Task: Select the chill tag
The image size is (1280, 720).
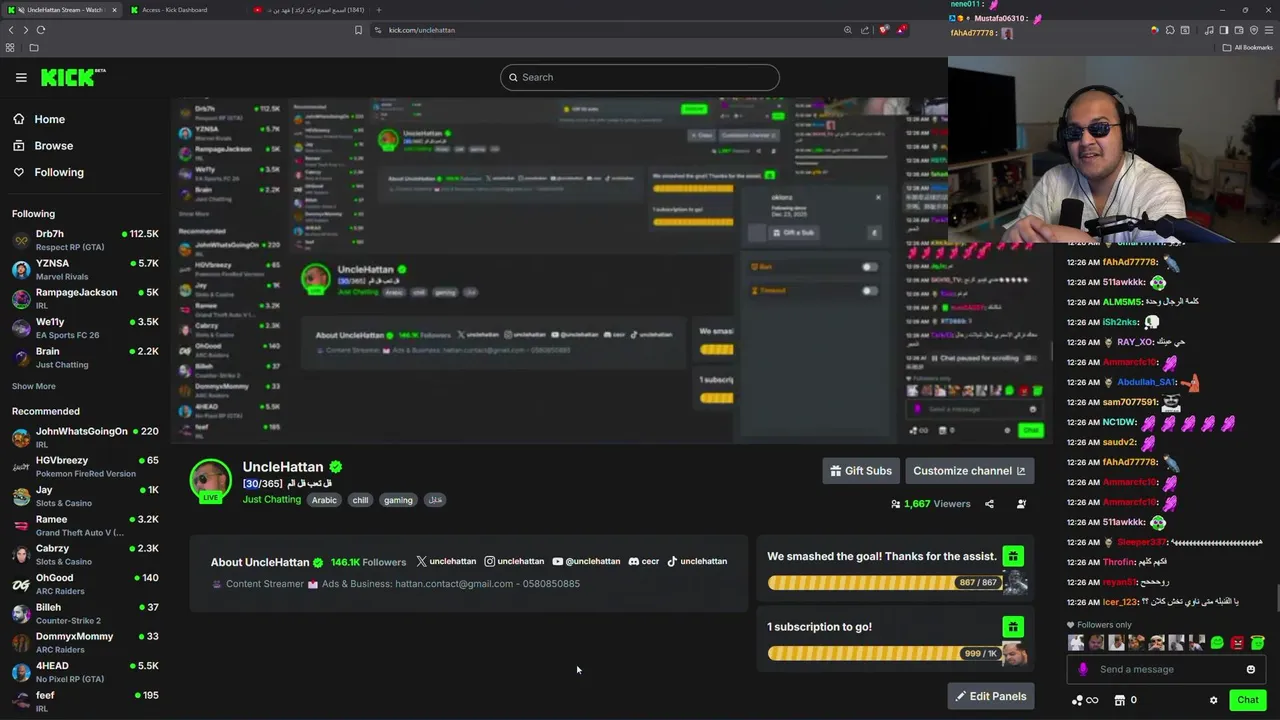Action: click(x=360, y=500)
